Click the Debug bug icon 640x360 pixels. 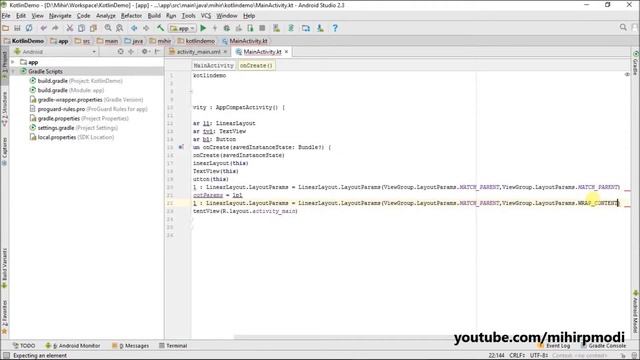(227, 28)
